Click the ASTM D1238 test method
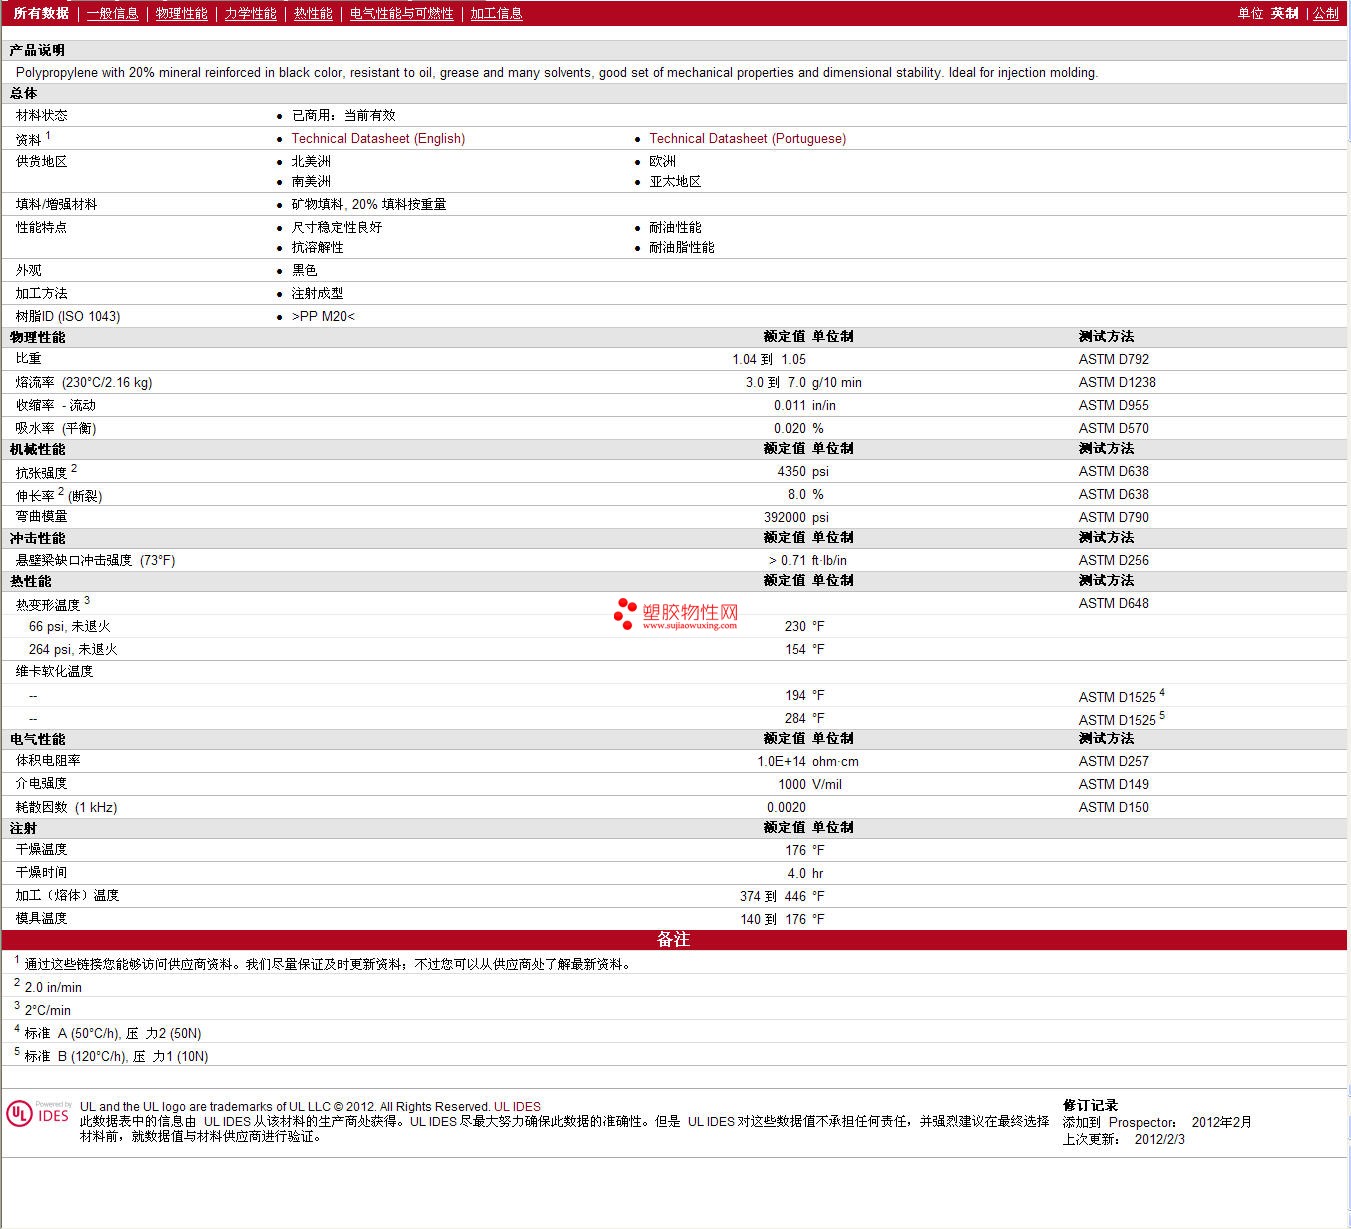The height and width of the screenshot is (1229, 1351). coord(1117,382)
